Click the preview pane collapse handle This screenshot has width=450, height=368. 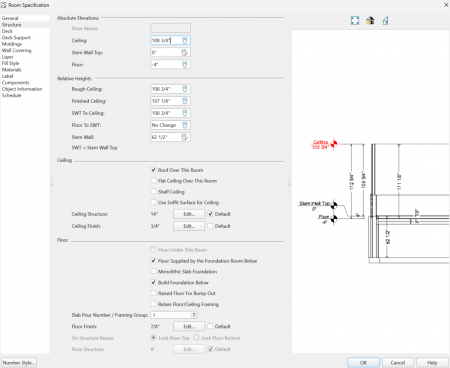pos(289,184)
